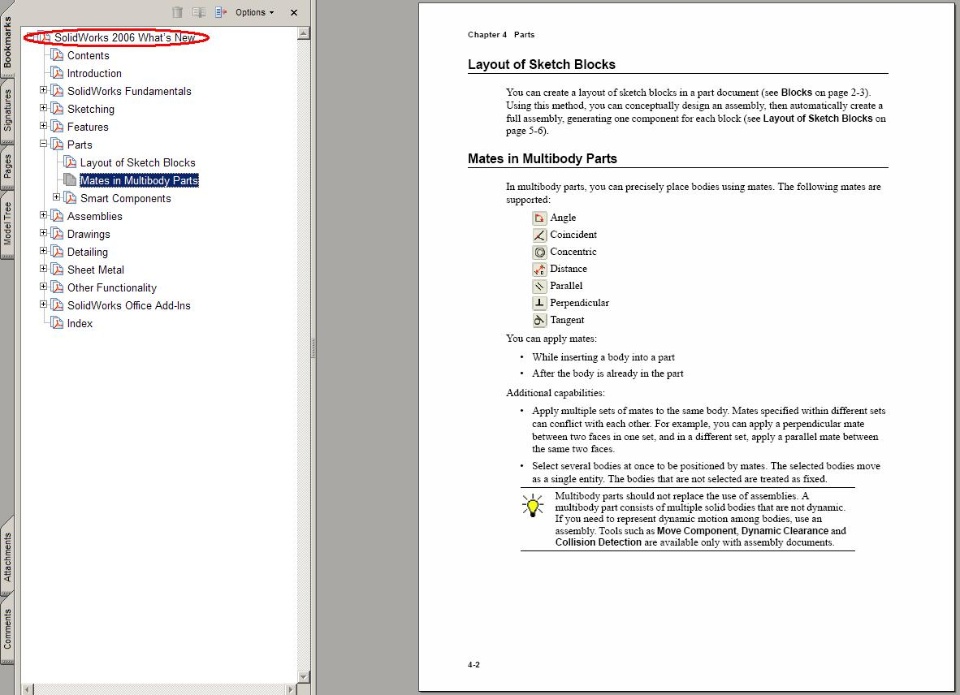Open the Index bookmark
The width and height of the screenshot is (960, 695).
[x=80, y=323]
